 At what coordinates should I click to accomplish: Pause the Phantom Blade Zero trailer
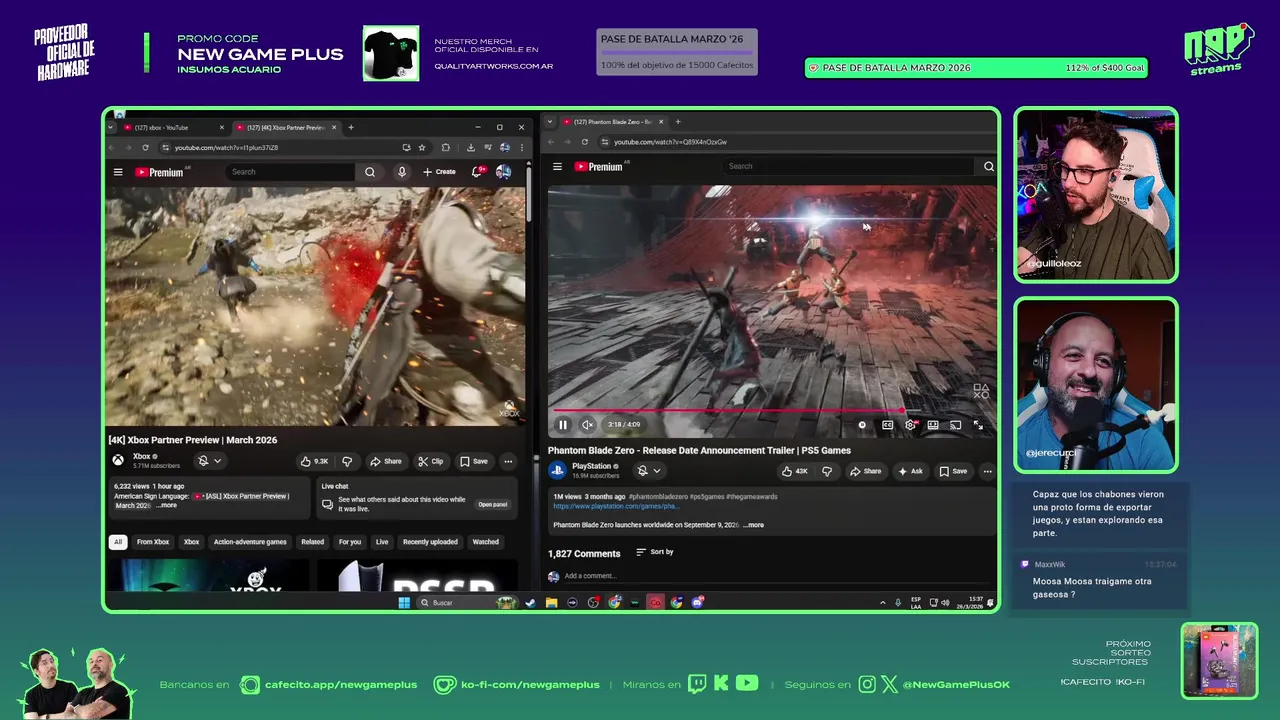click(563, 425)
